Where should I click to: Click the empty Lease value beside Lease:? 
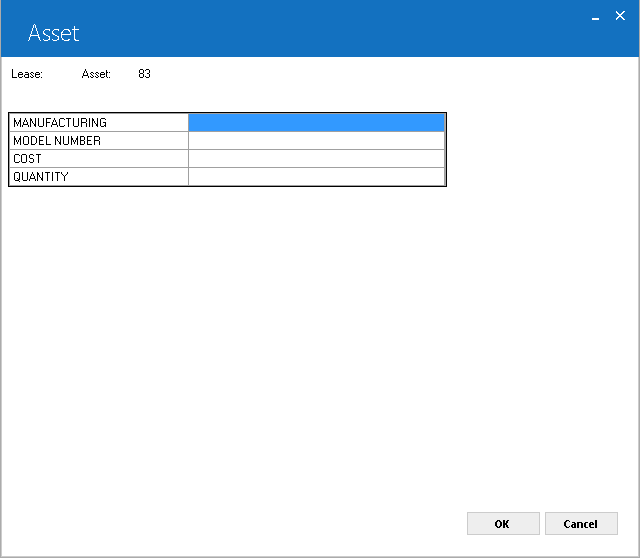point(61,74)
